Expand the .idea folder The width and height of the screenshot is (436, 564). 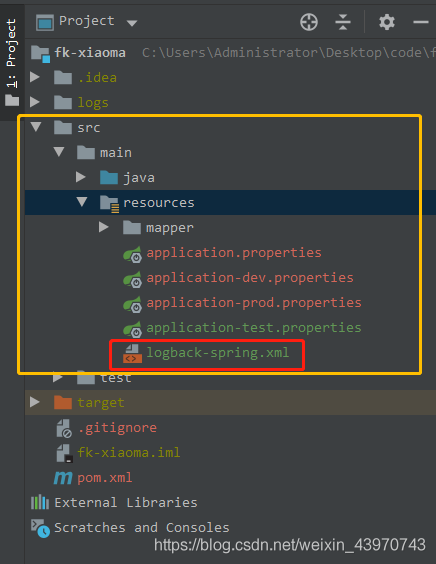click(x=35, y=77)
